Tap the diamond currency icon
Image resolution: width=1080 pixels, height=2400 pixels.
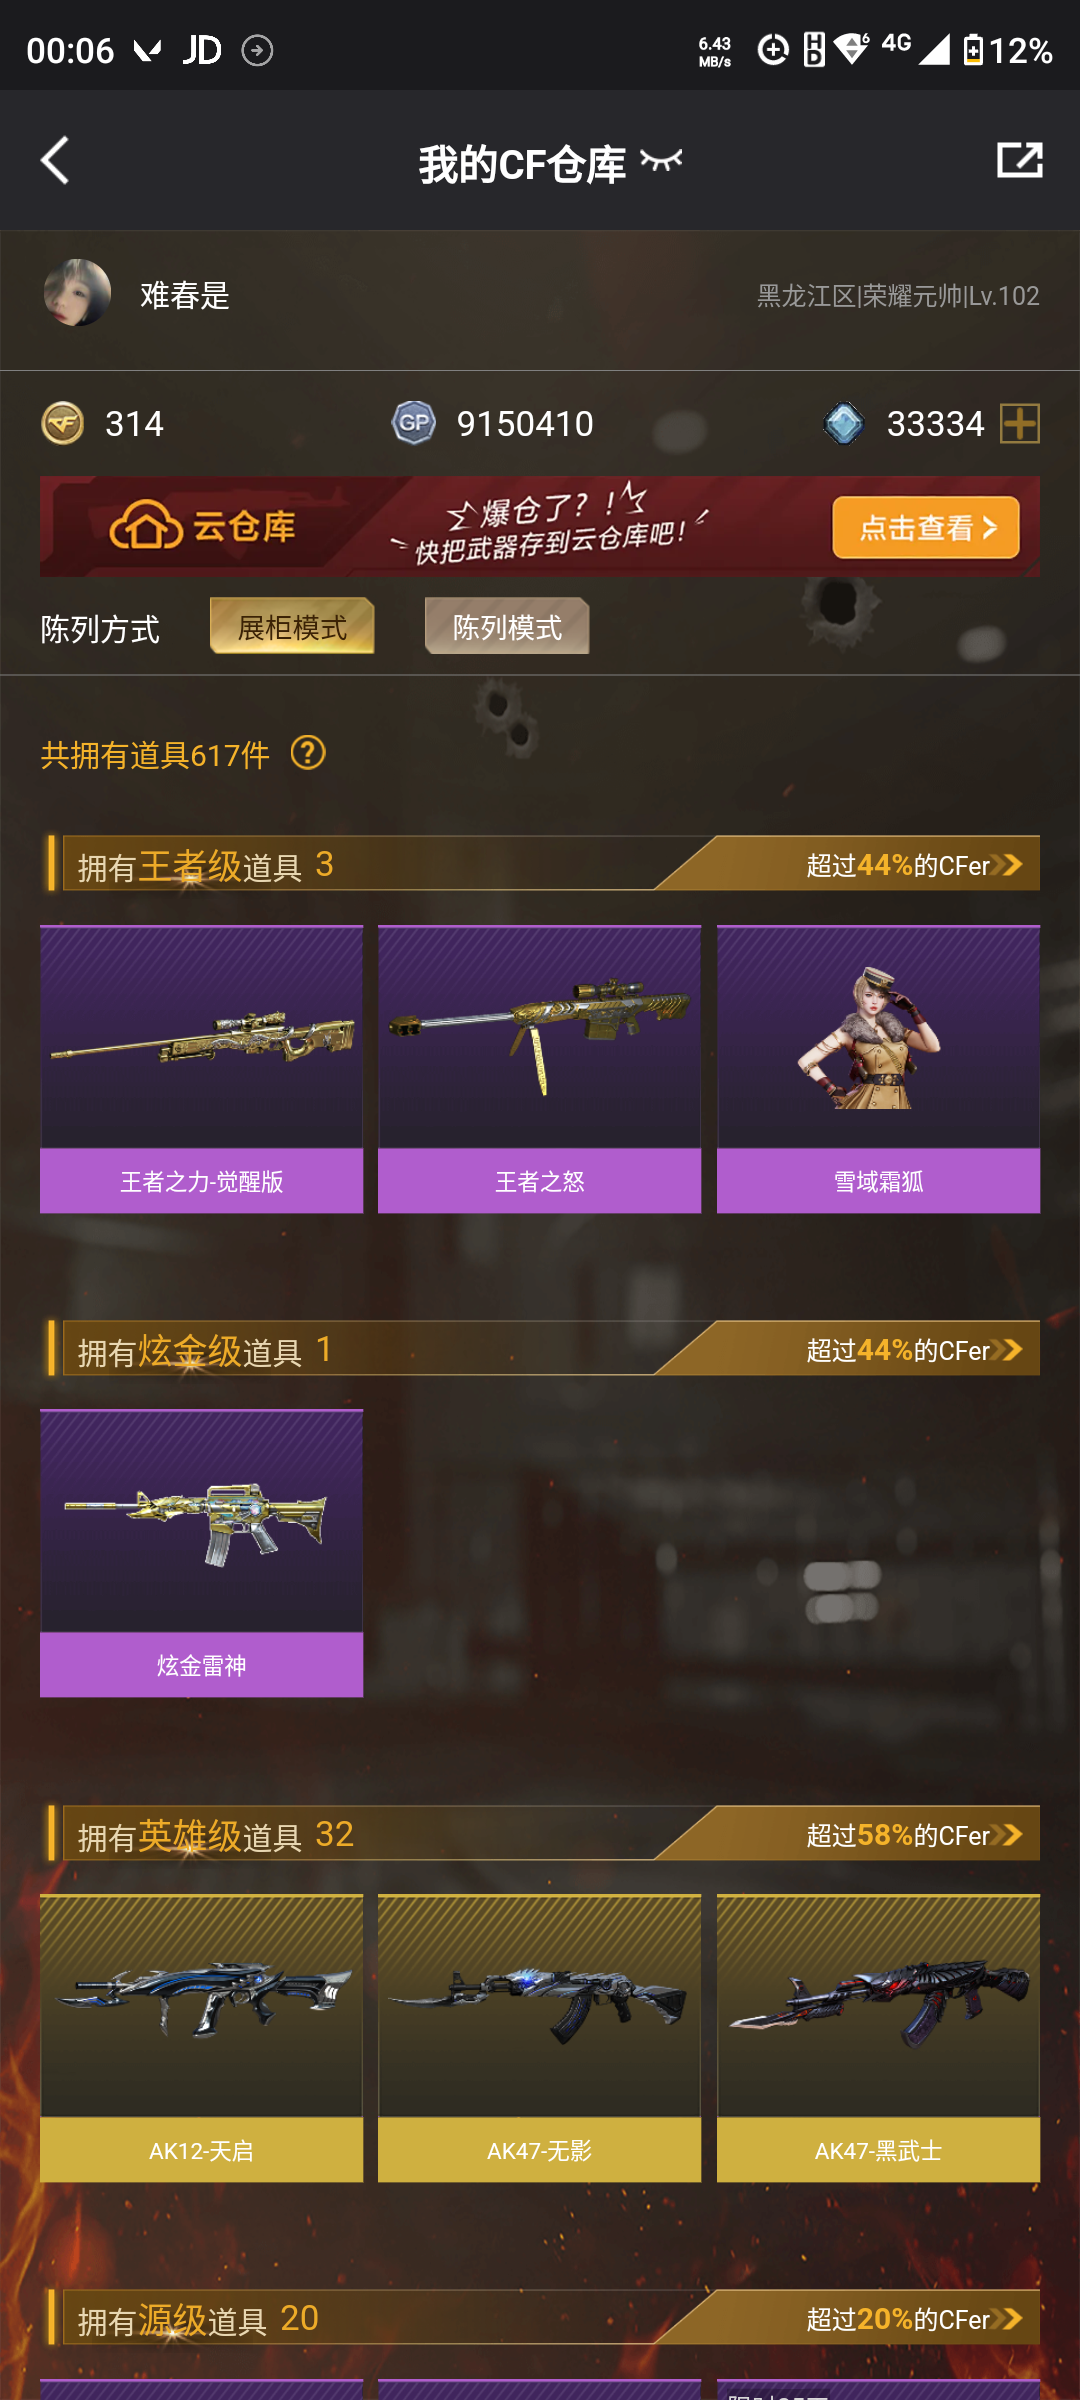point(844,423)
